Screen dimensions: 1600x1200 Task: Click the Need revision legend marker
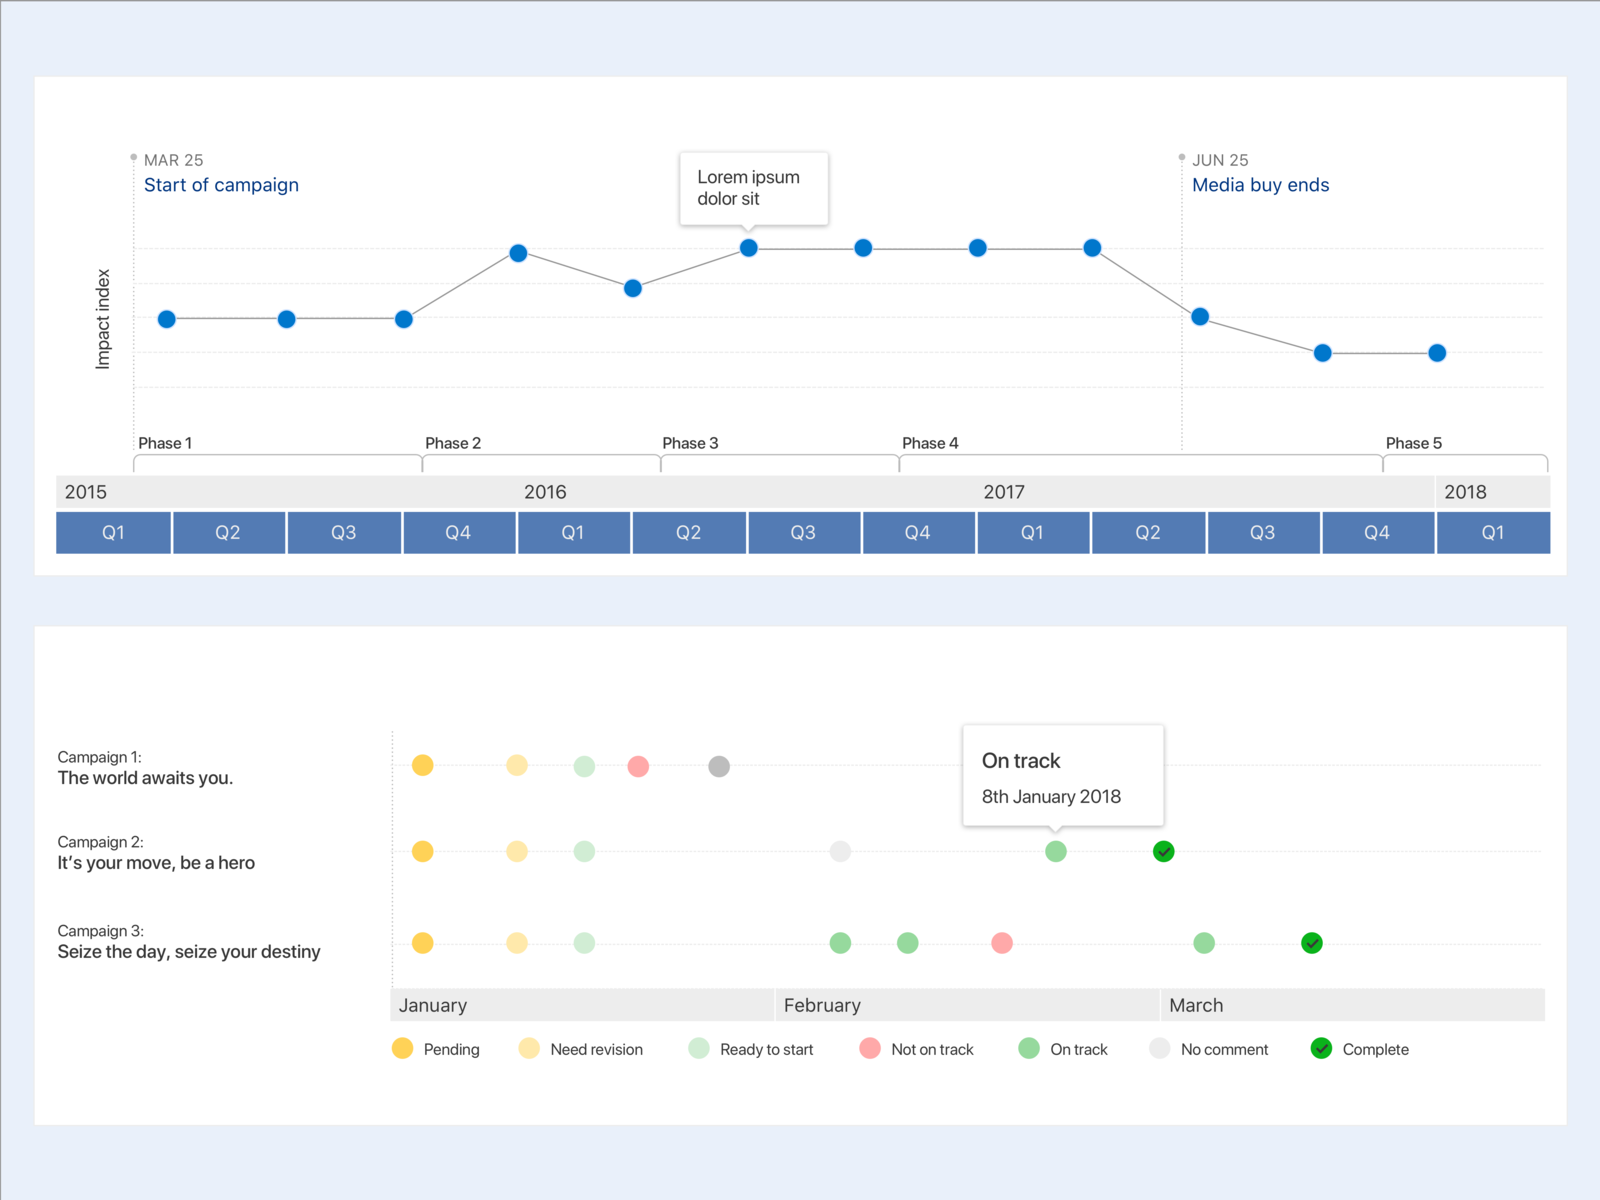530,1049
